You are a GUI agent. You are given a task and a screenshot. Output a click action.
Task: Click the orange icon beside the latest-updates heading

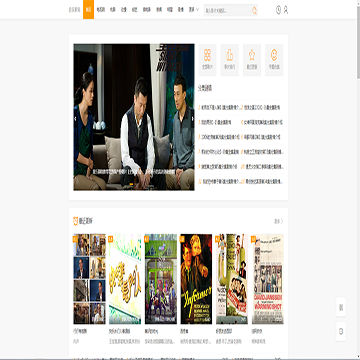point(76,221)
